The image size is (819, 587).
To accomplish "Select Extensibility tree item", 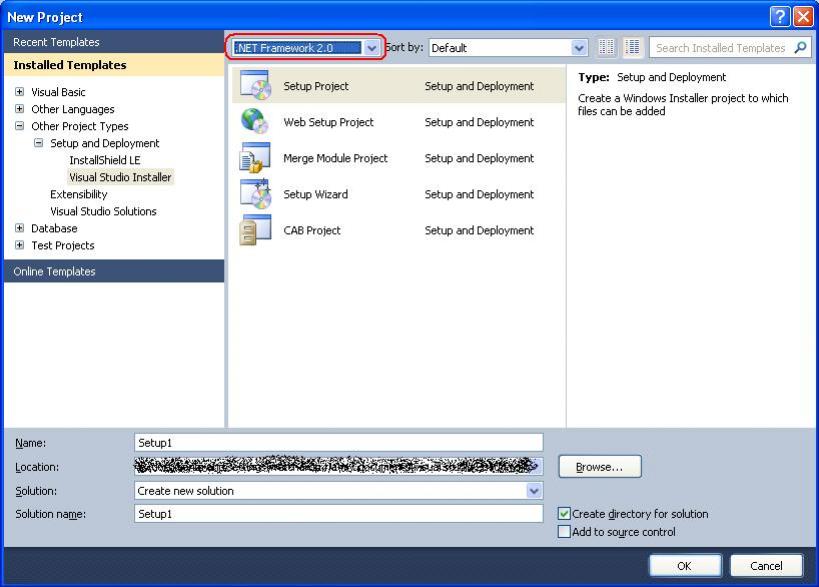I will point(78,194).
